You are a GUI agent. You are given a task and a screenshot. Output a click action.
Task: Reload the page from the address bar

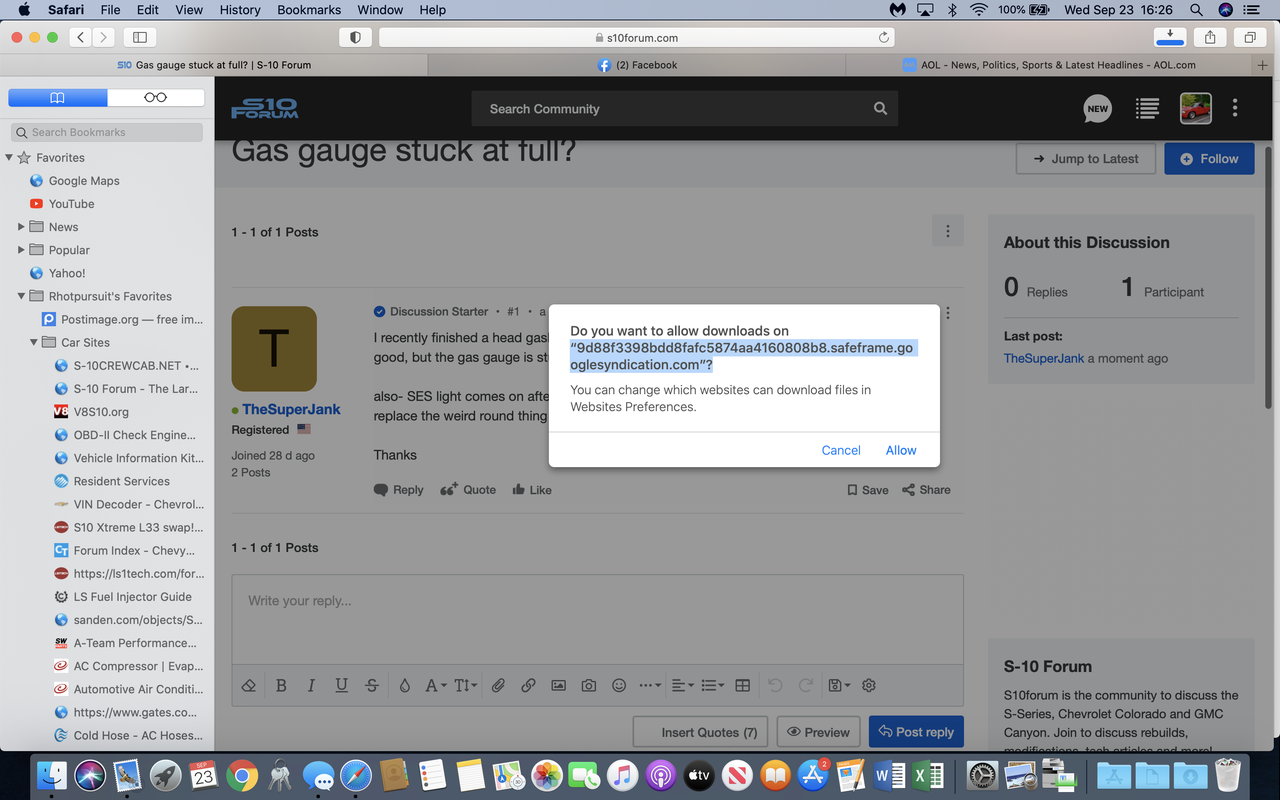tap(884, 38)
